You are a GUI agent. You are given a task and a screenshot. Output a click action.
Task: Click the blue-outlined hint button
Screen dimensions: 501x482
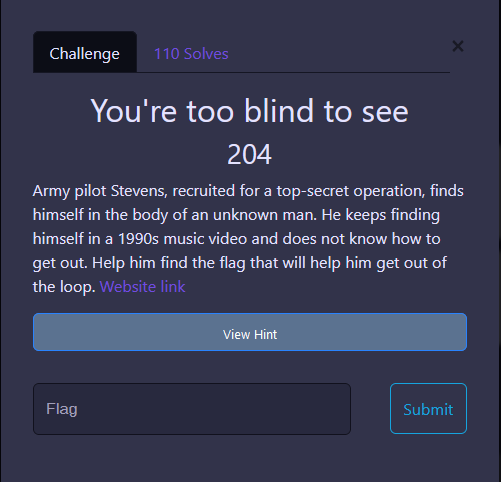pos(250,332)
